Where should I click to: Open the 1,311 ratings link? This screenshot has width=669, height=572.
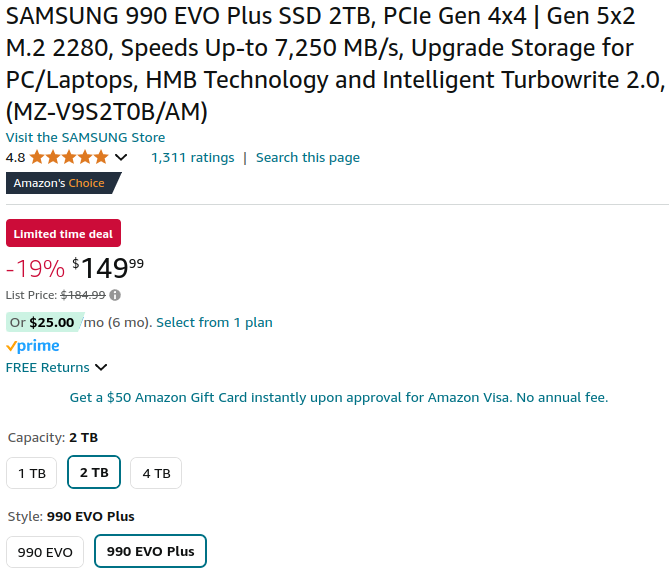(x=193, y=157)
